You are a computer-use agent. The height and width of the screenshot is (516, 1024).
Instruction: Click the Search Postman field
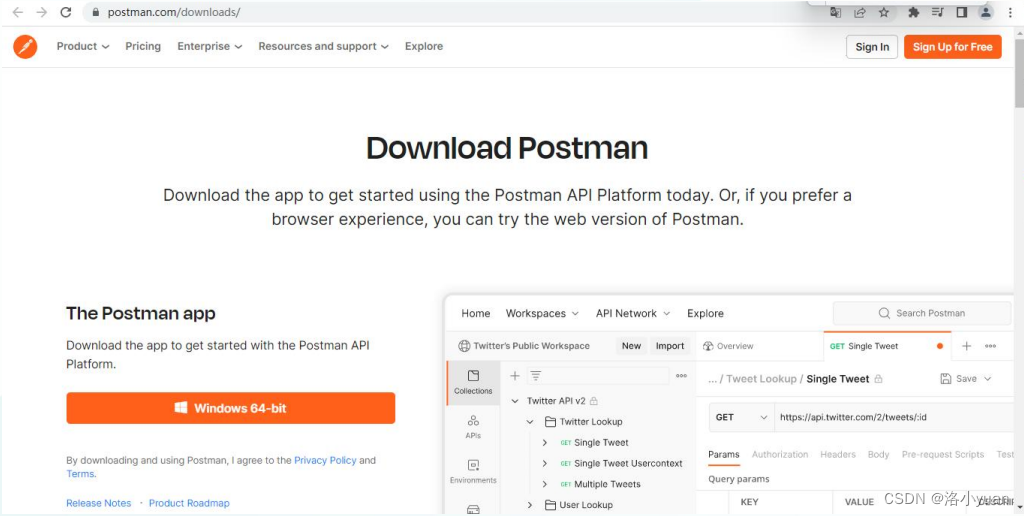(x=921, y=314)
